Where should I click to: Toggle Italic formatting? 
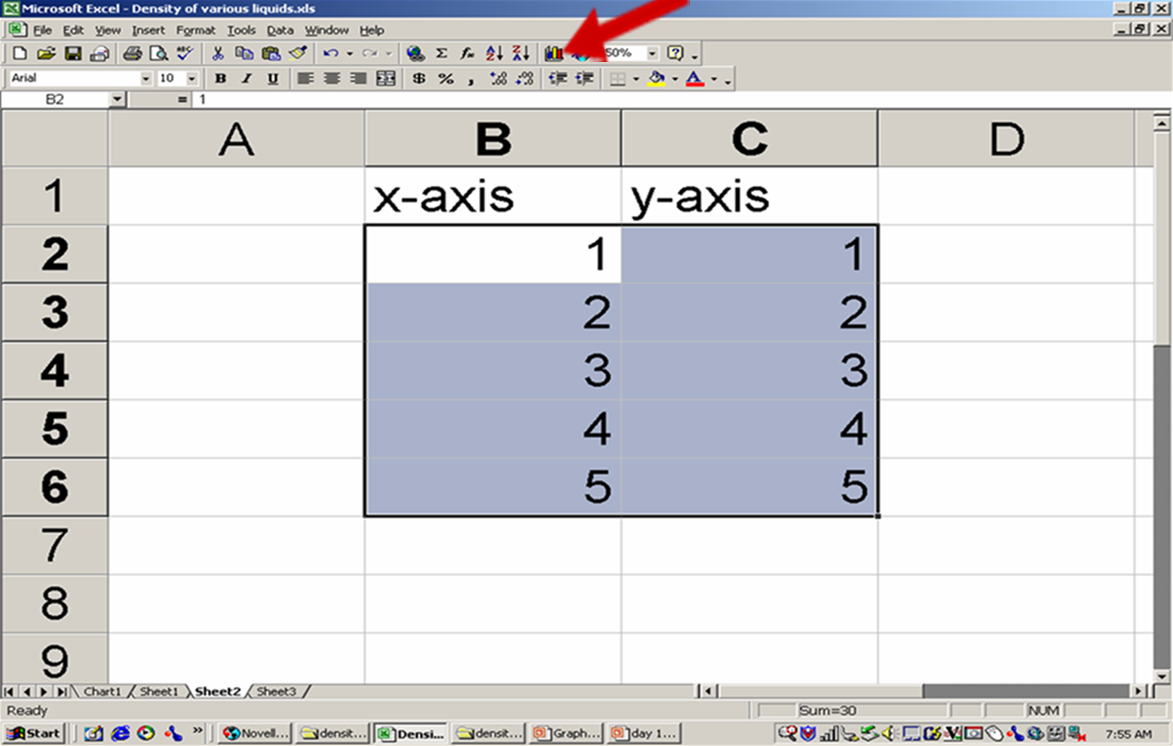click(x=246, y=78)
